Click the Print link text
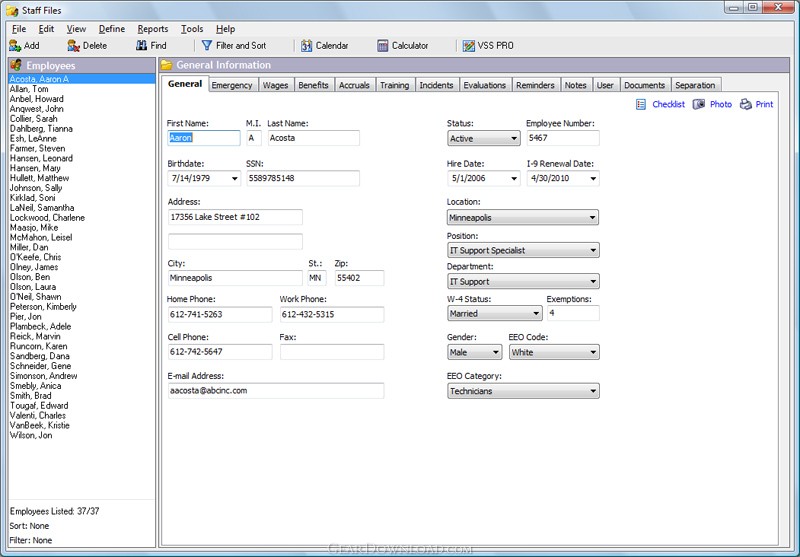Image resolution: width=800 pixels, height=557 pixels. pos(764,104)
